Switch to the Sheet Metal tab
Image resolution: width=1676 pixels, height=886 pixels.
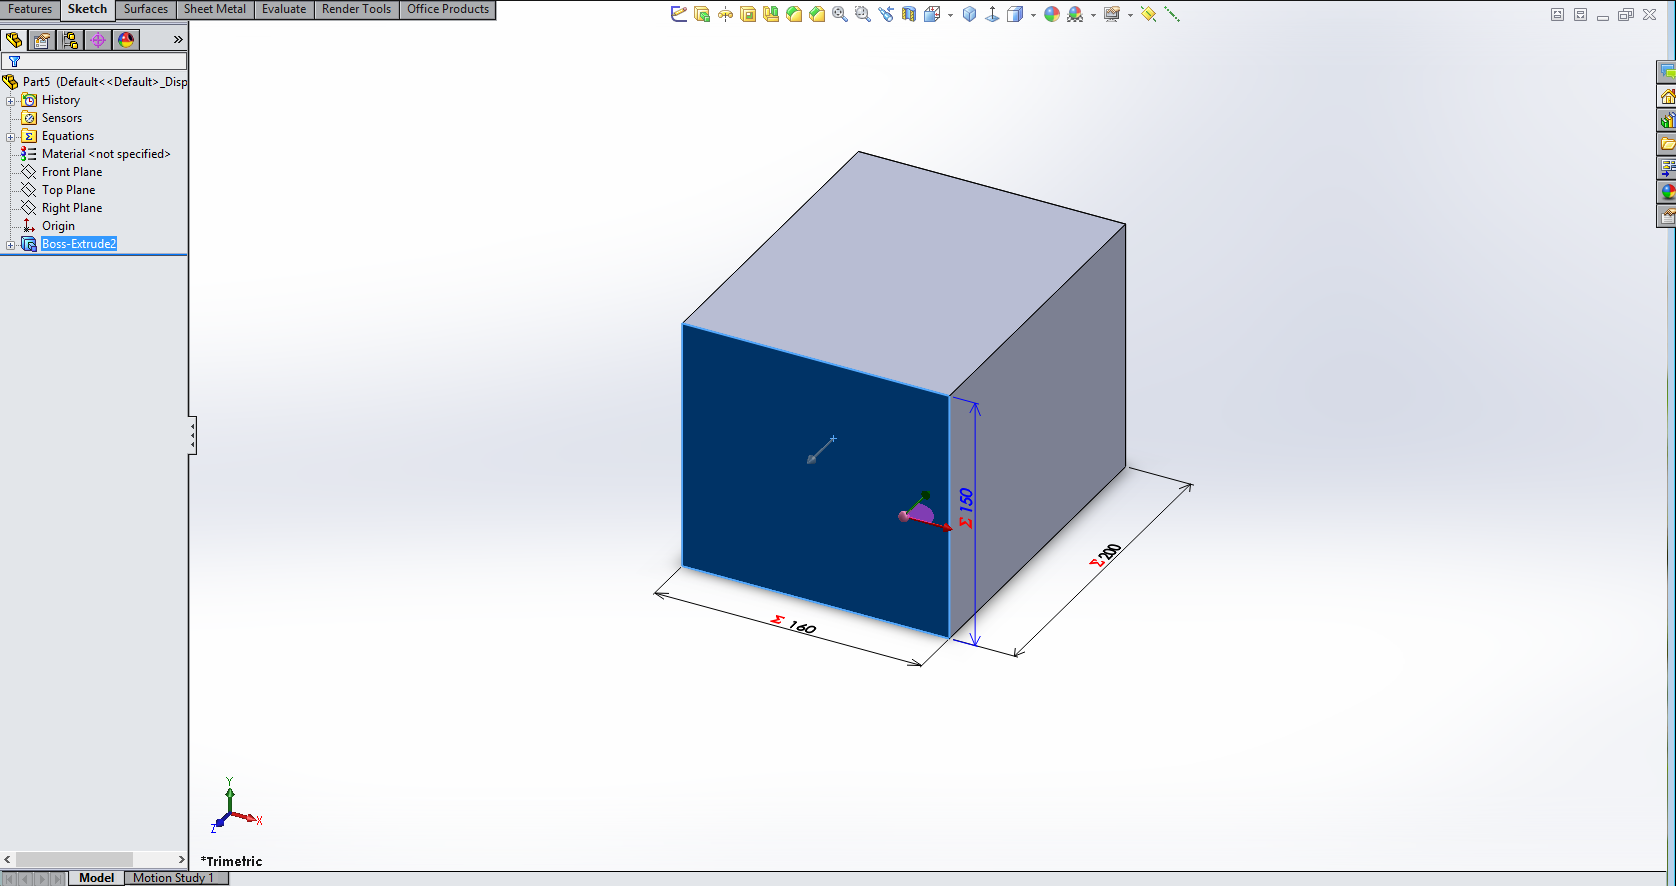[215, 9]
